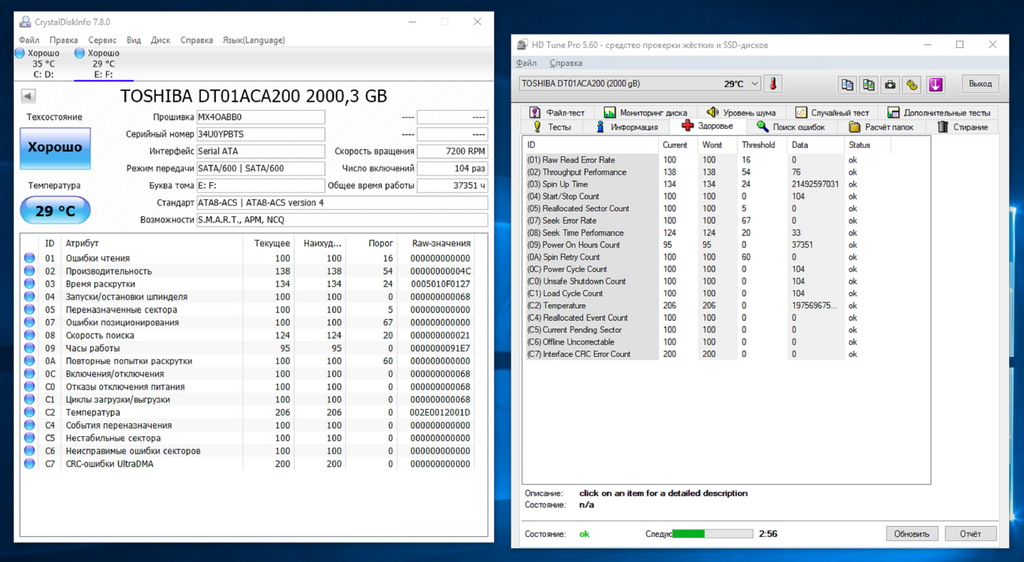Image resolution: width=1024 pixels, height=562 pixels.
Task: Open CrystalDiskInfo Правка menu
Action: tap(63, 40)
